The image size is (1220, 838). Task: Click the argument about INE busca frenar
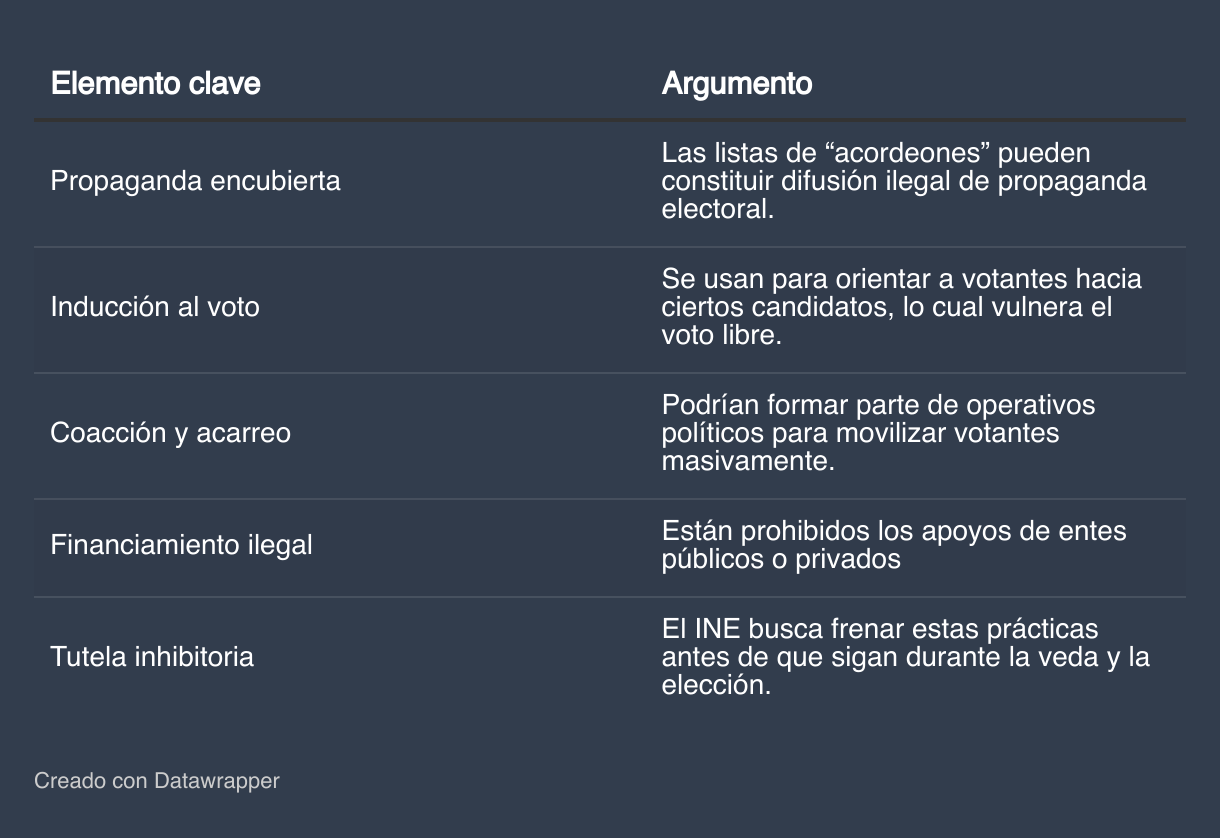coord(906,657)
